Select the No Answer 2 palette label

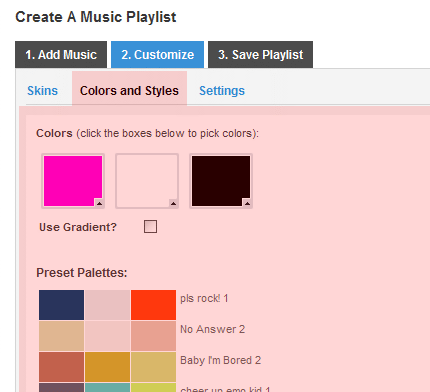coord(213,329)
